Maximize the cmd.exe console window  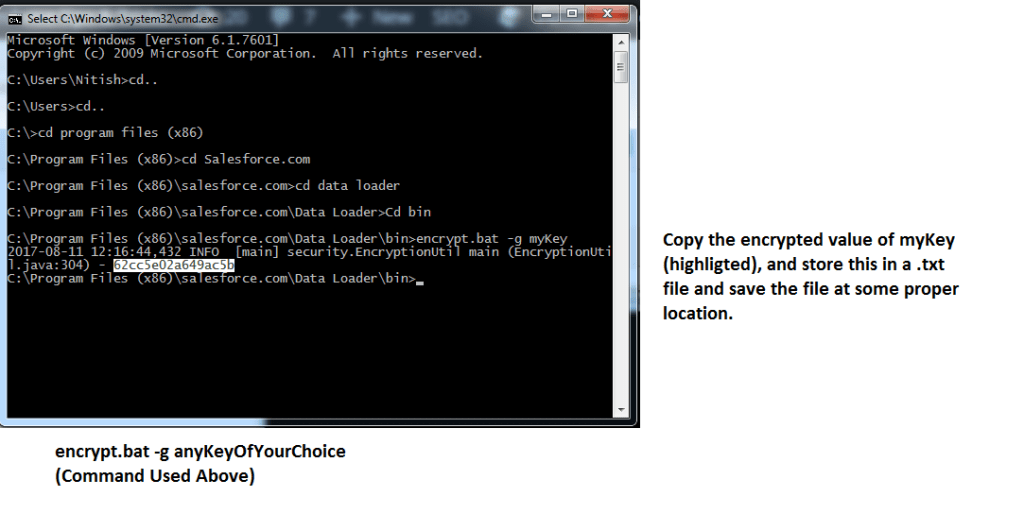572,14
